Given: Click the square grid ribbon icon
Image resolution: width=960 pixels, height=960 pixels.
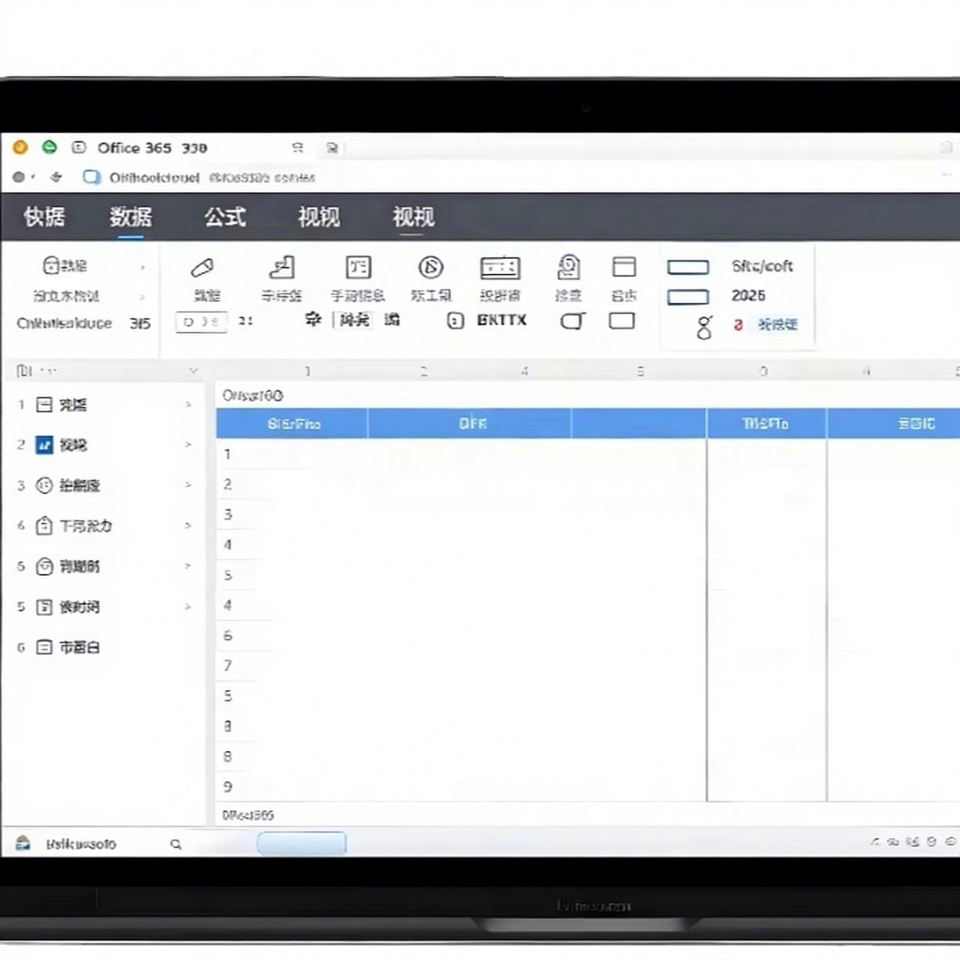Looking at the screenshot, I should [x=358, y=268].
